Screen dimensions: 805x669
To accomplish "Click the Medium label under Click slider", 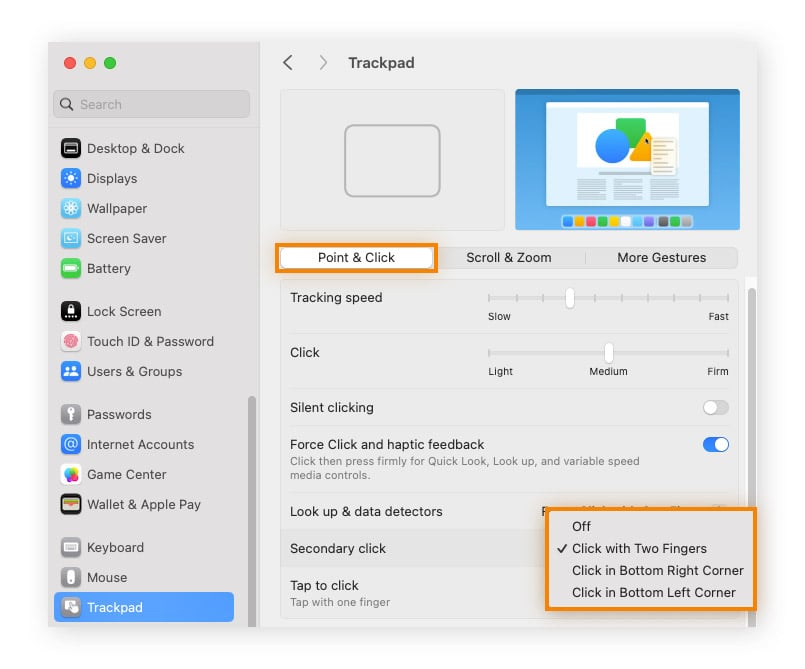I will (x=608, y=371).
